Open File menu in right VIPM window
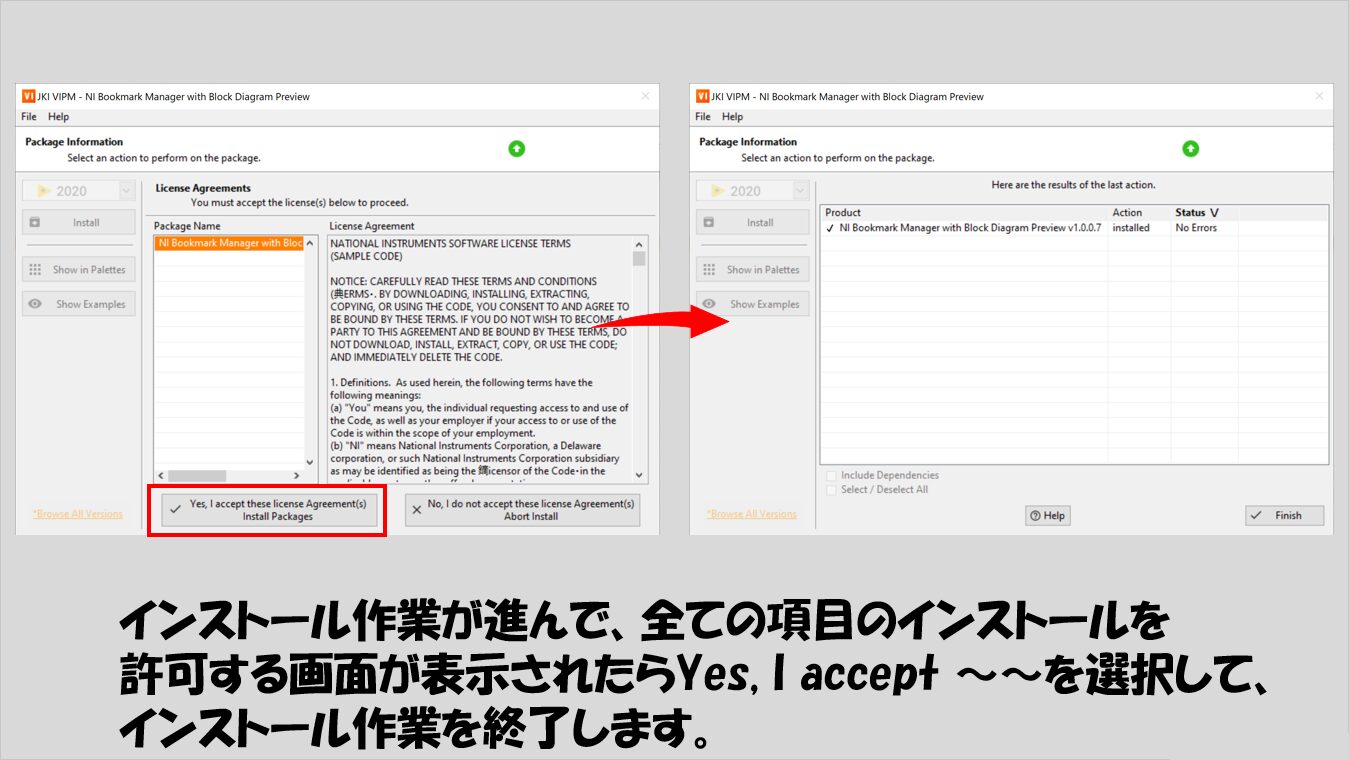 [x=703, y=117]
